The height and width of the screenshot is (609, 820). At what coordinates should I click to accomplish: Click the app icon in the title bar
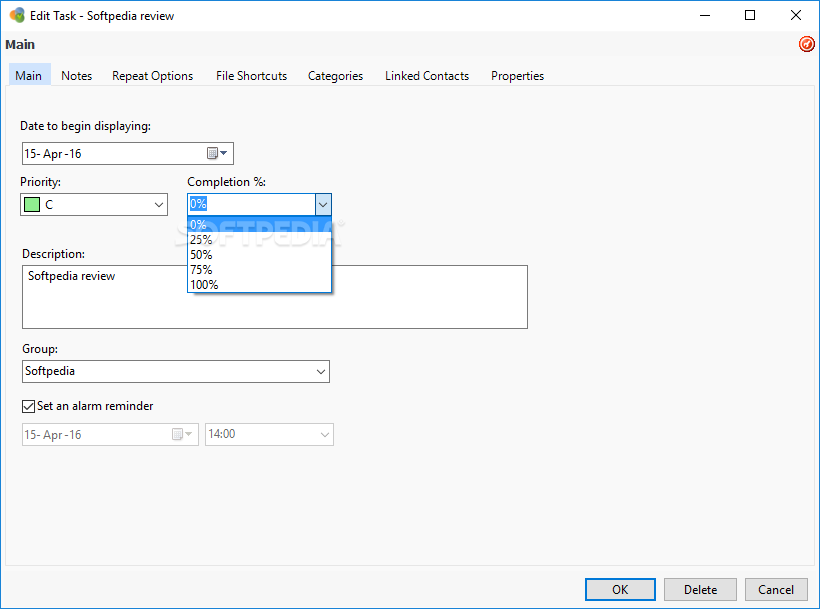coord(17,15)
